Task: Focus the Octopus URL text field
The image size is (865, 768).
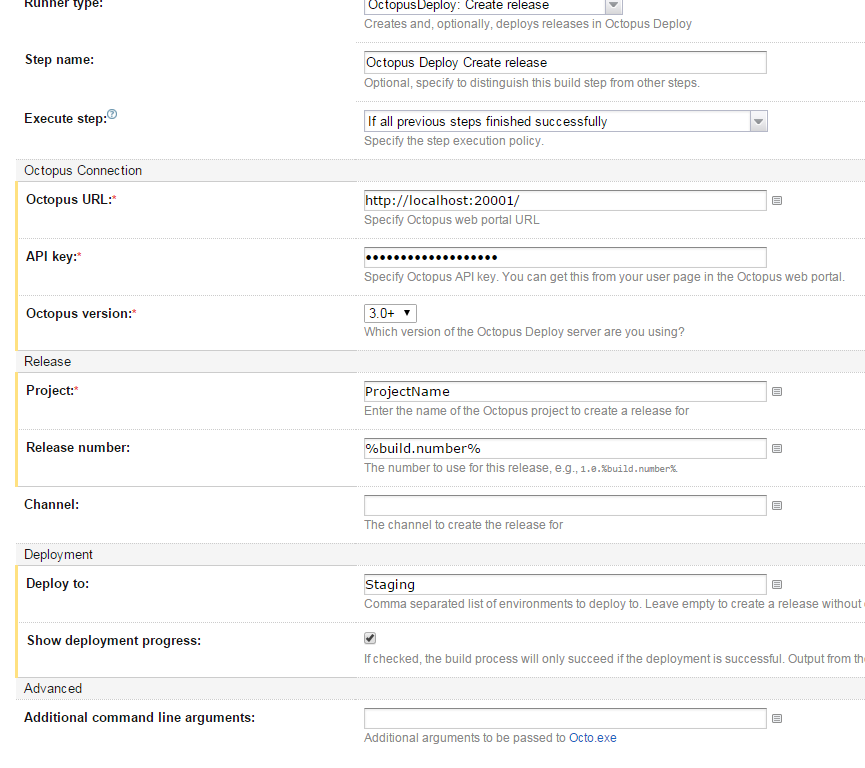Action: coord(565,200)
